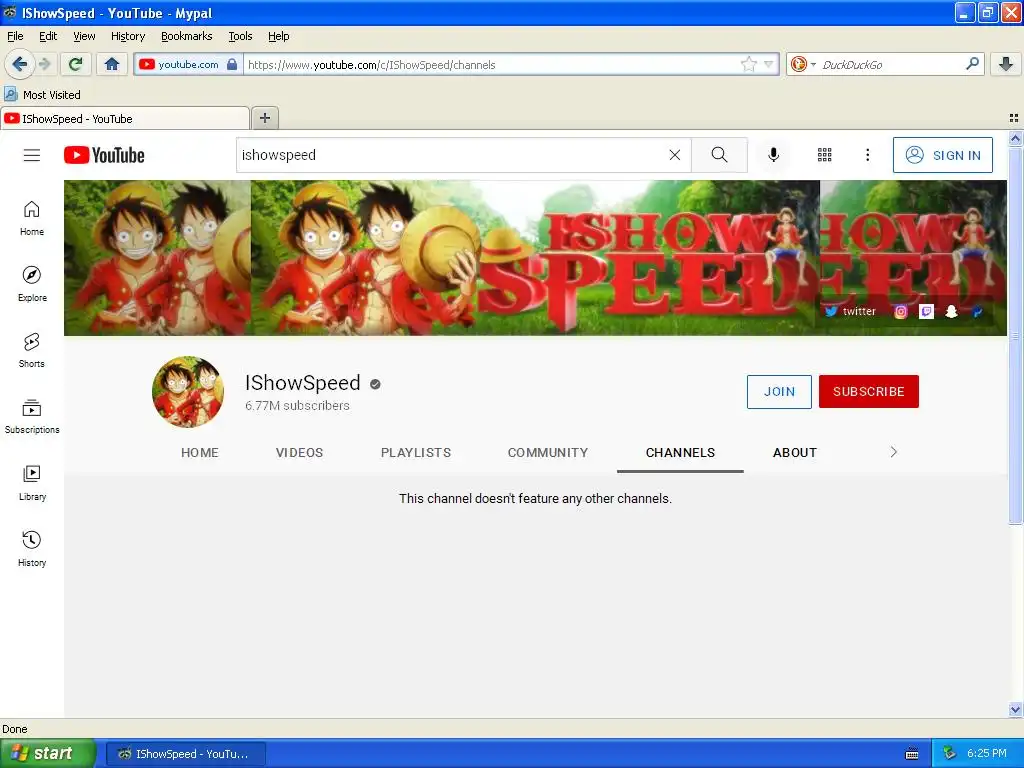Click the page scrollbar down arrow
Image resolution: width=1024 pixels, height=768 pixels.
click(1015, 709)
